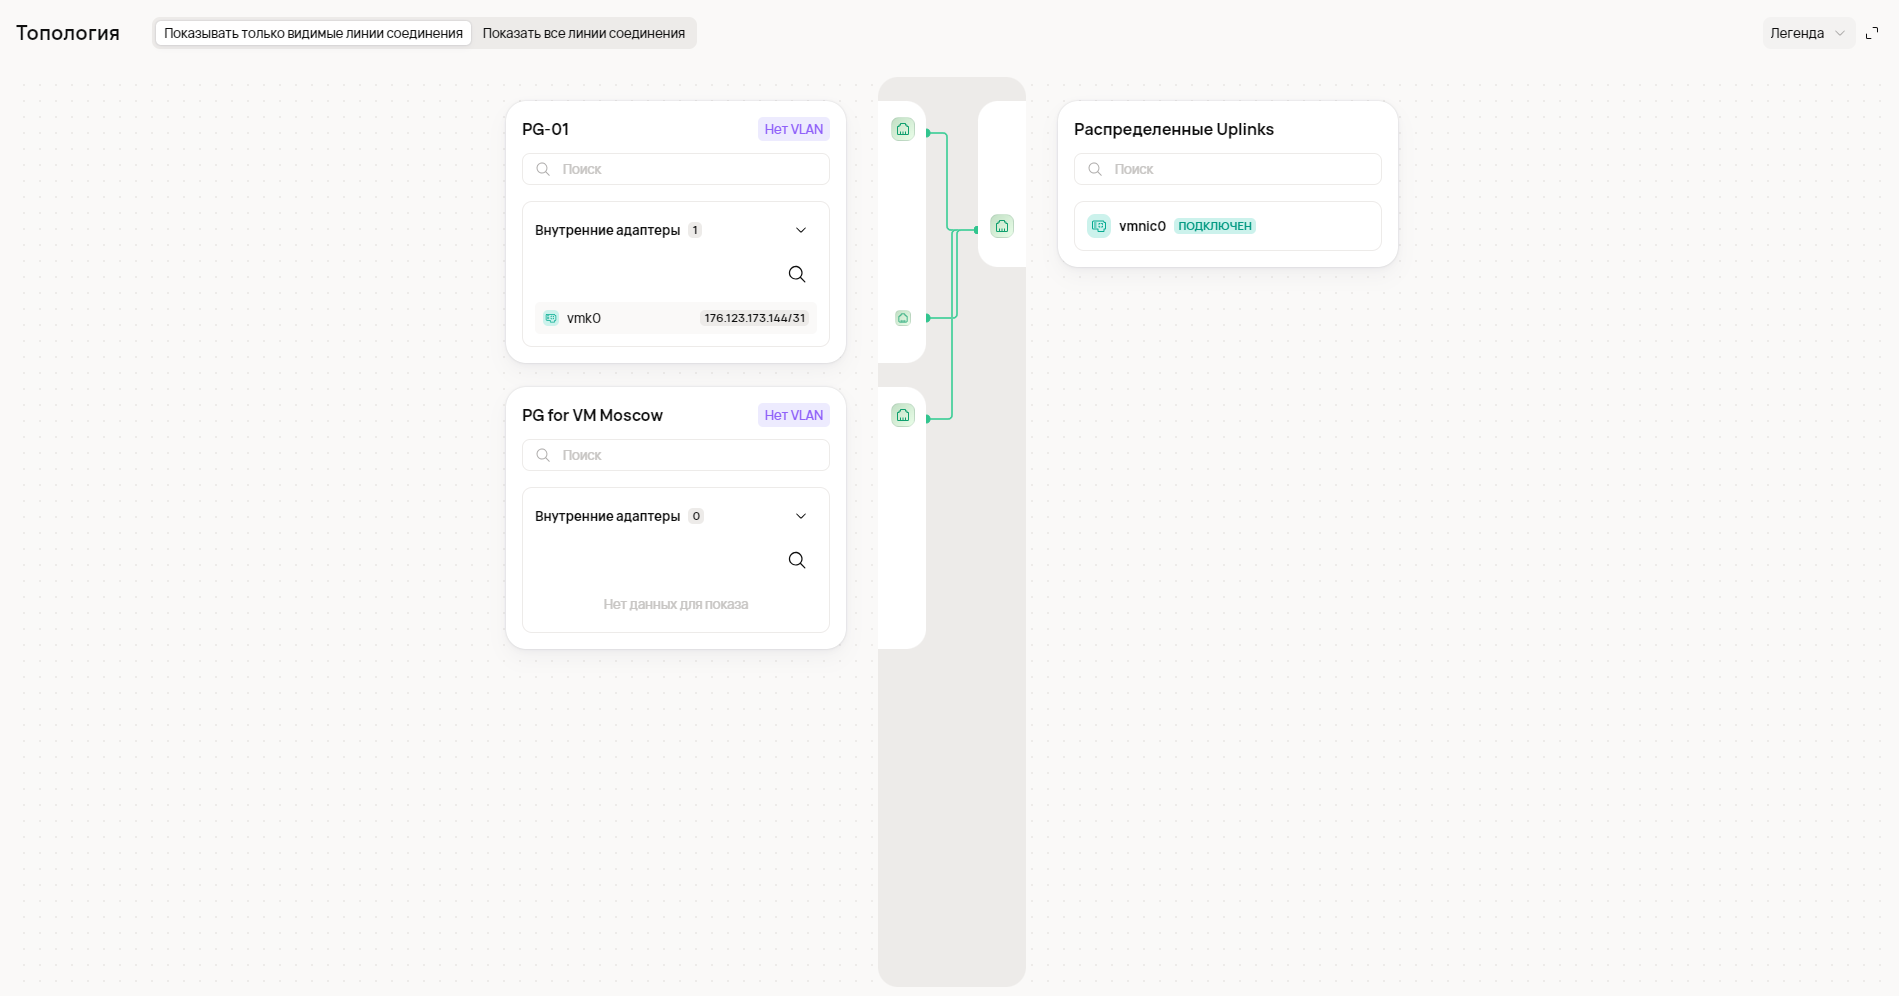Collapse Внутренние адаптеры in PG for VM Moscow
This screenshot has width=1899, height=996.
801,516
